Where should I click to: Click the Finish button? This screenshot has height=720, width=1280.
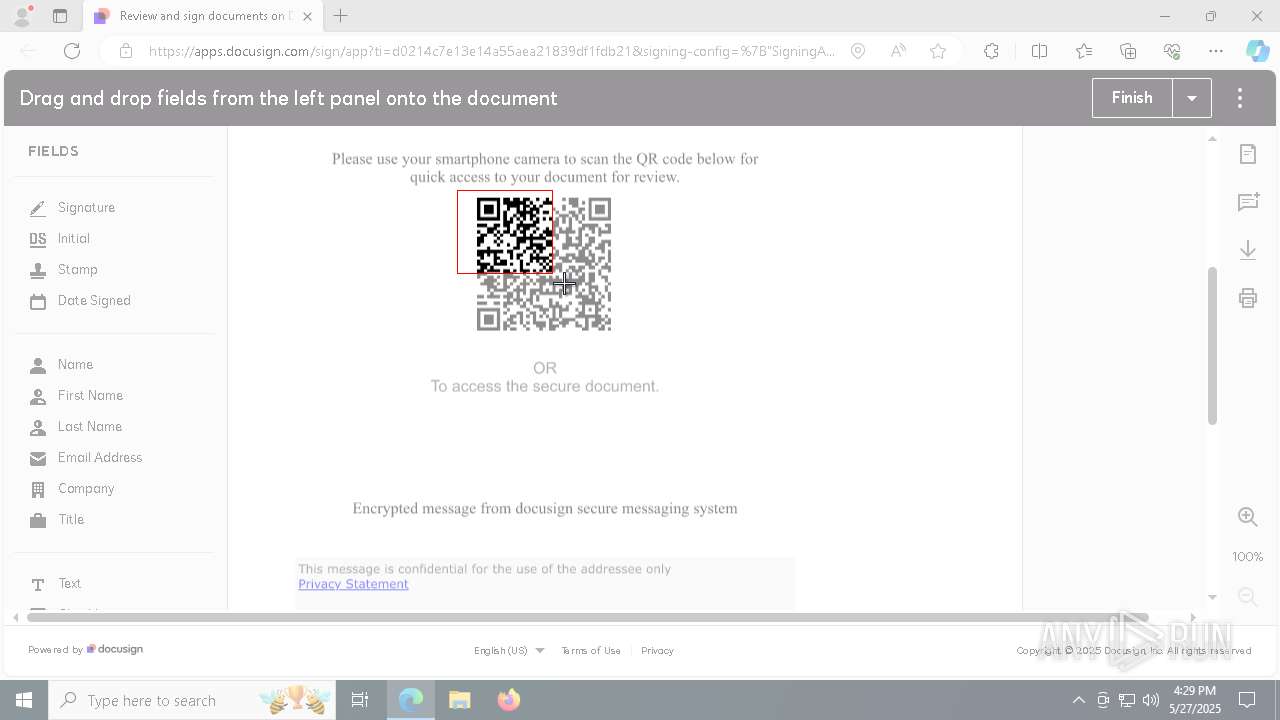tap(1132, 98)
